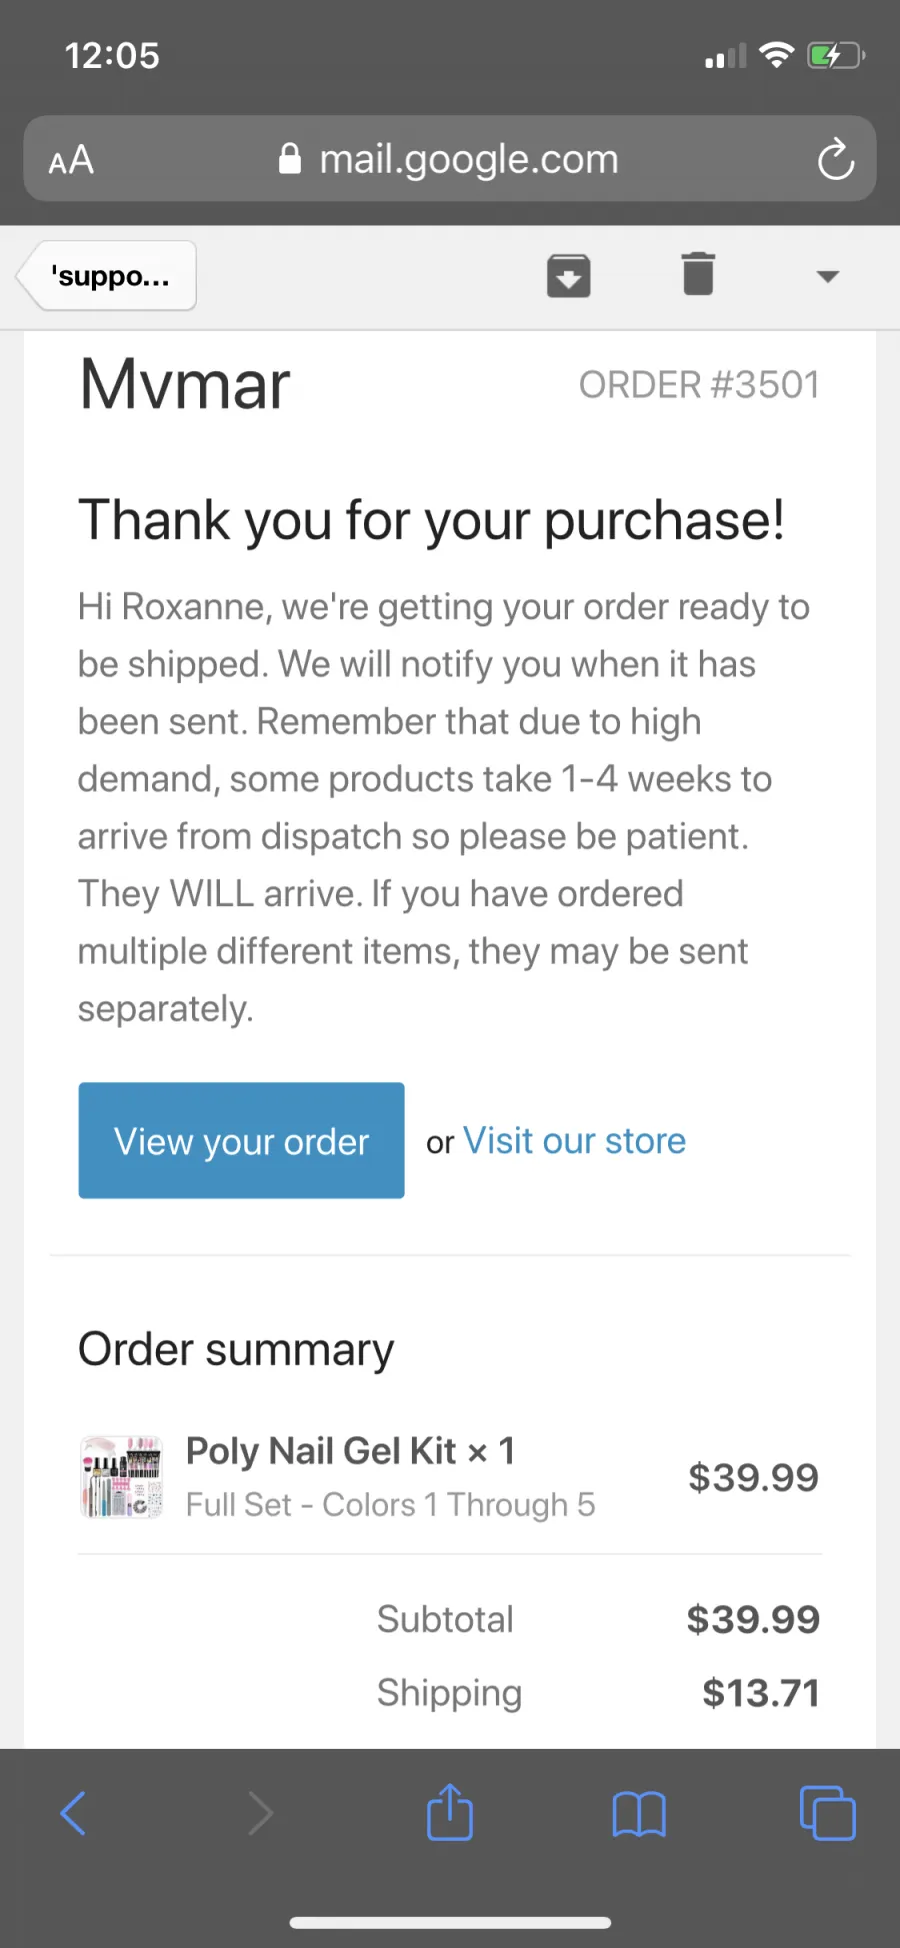
Task: Open the AA text size menu
Action: [x=71, y=160]
